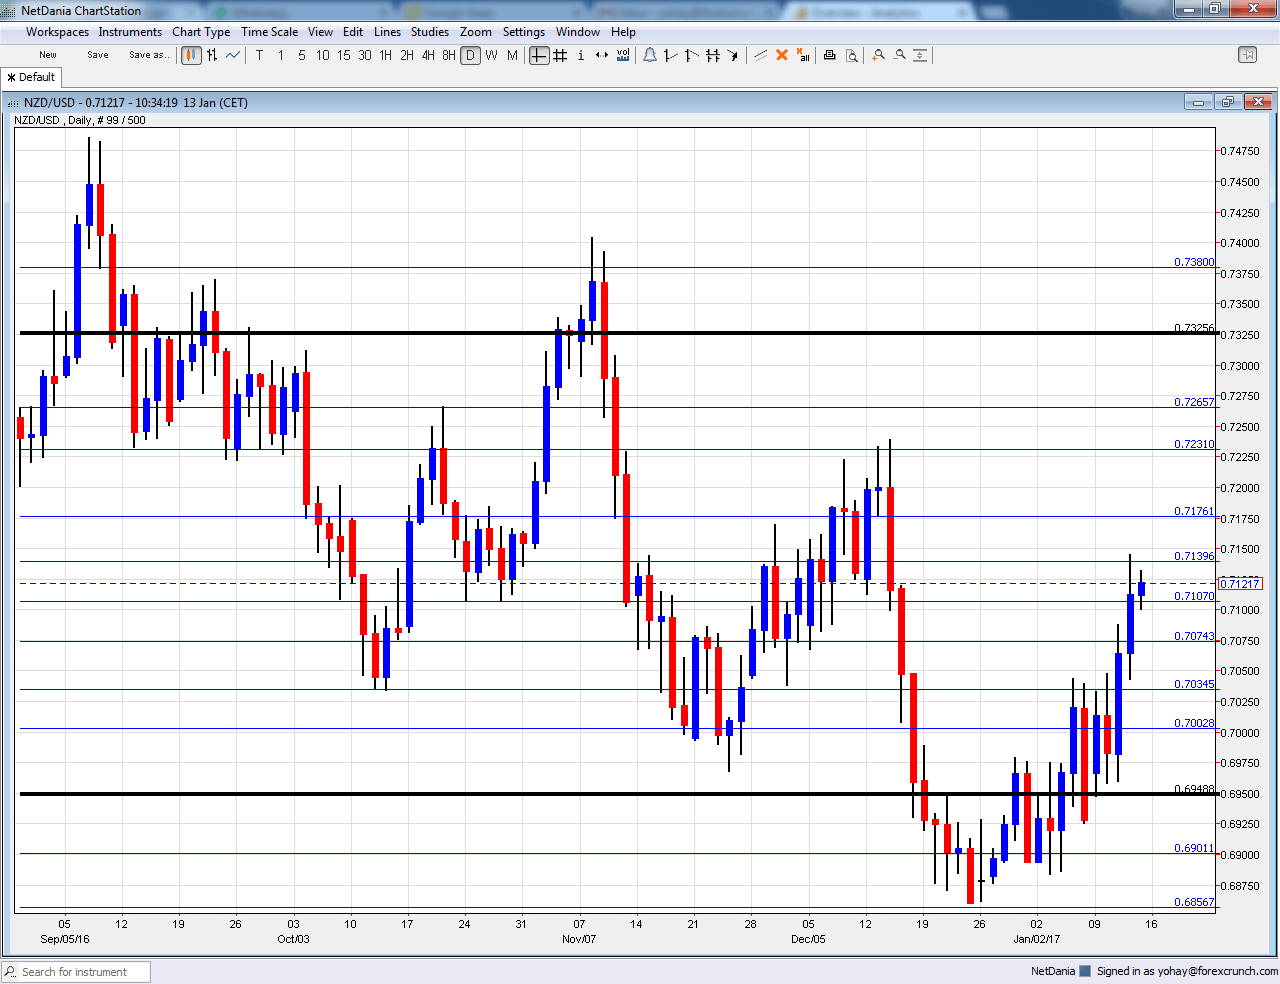
Task: Open the Time Scale menu
Action: [x=269, y=32]
